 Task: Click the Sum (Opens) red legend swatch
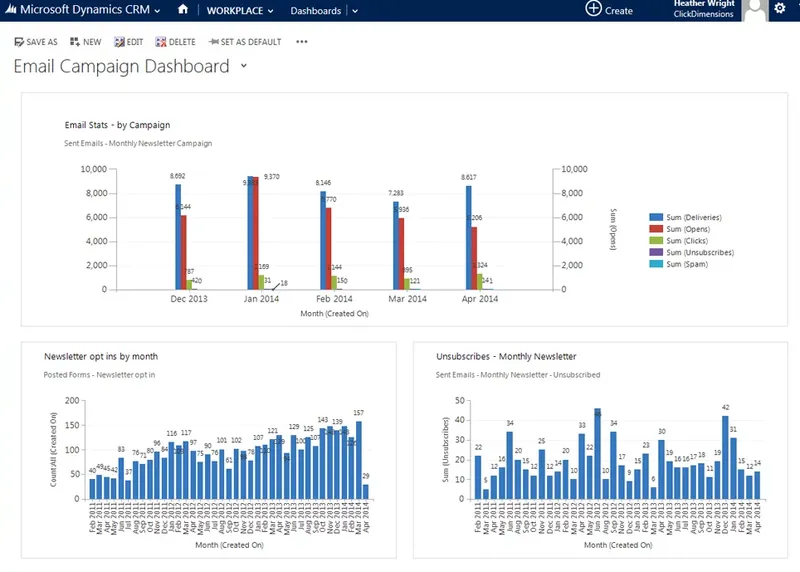point(656,229)
